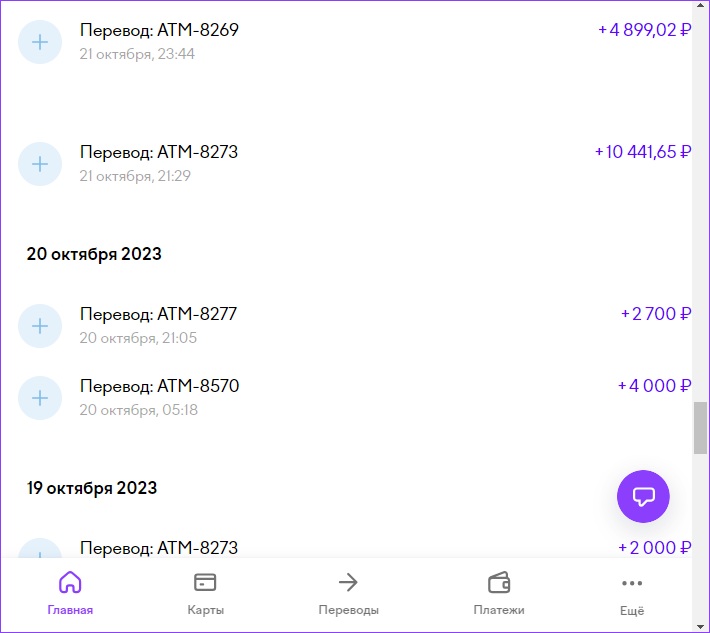
Task: Open the Перевод: АТМ-8269 transaction title
Action: coord(159,30)
